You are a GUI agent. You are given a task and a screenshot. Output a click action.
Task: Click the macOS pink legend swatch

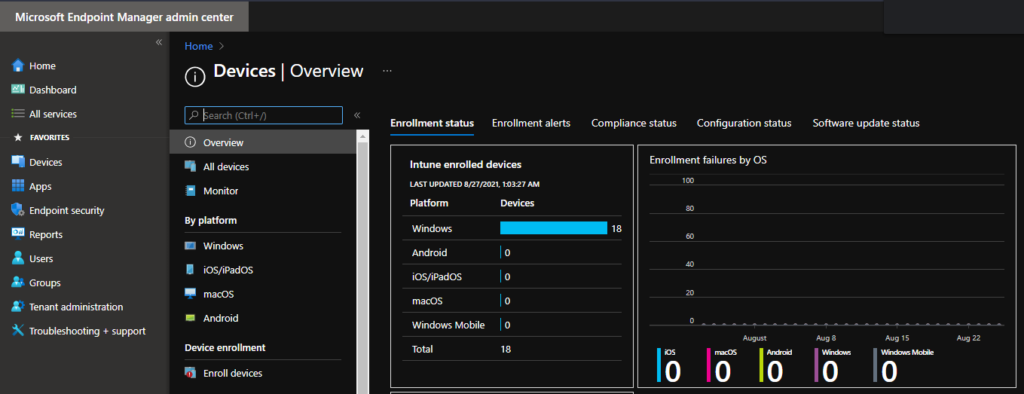709,365
